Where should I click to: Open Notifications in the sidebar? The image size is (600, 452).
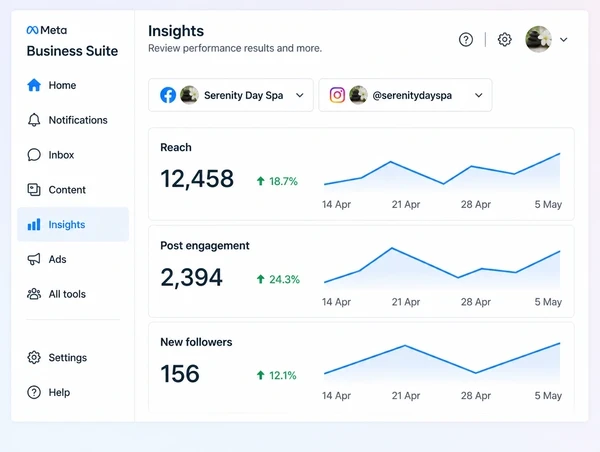tap(73, 120)
